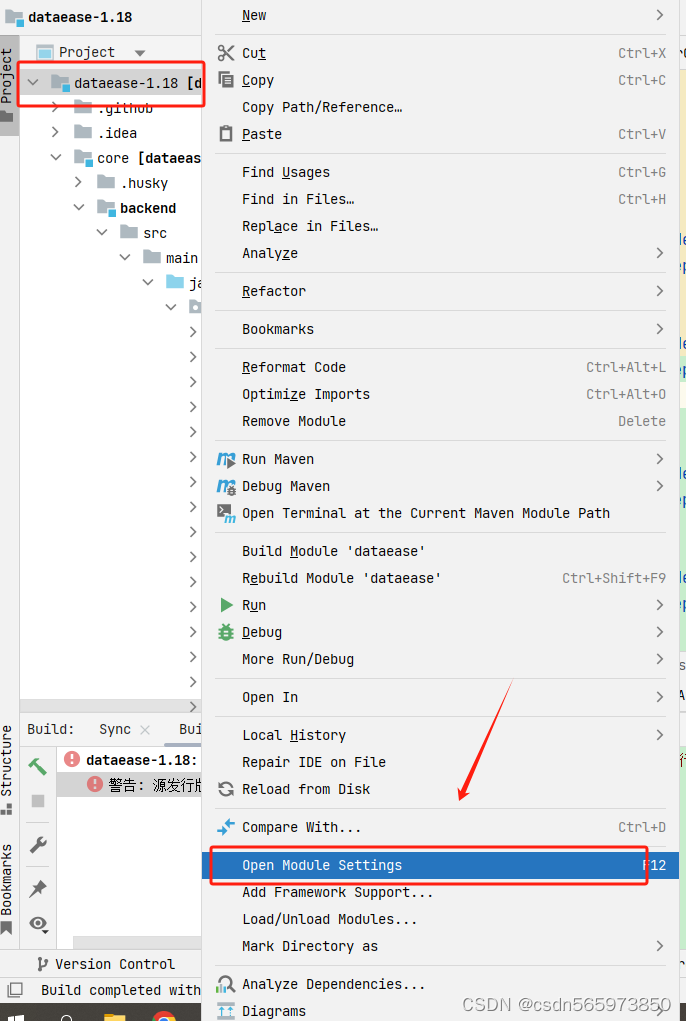Choose Repair IDE on File

tap(441, 762)
